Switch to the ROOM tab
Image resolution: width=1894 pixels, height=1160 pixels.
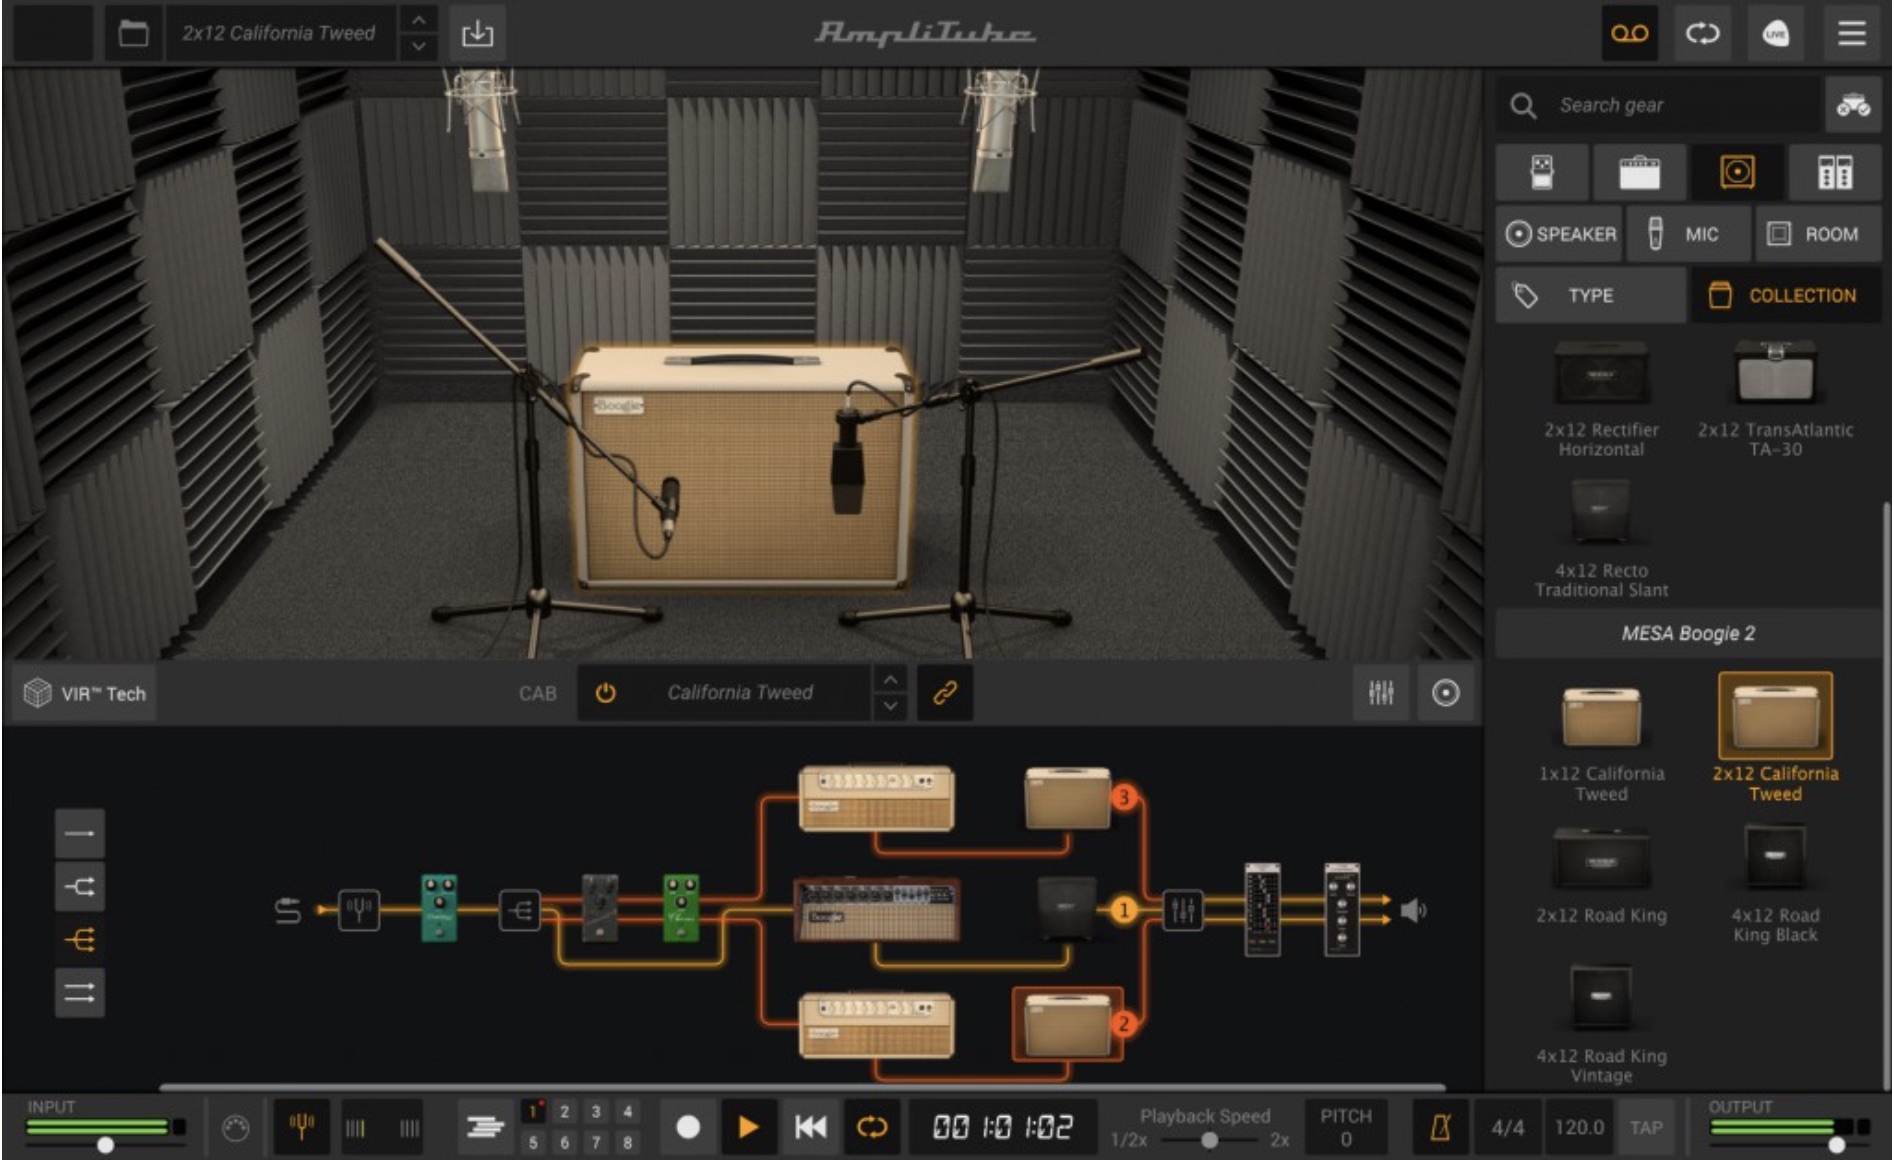click(x=1817, y=234)
